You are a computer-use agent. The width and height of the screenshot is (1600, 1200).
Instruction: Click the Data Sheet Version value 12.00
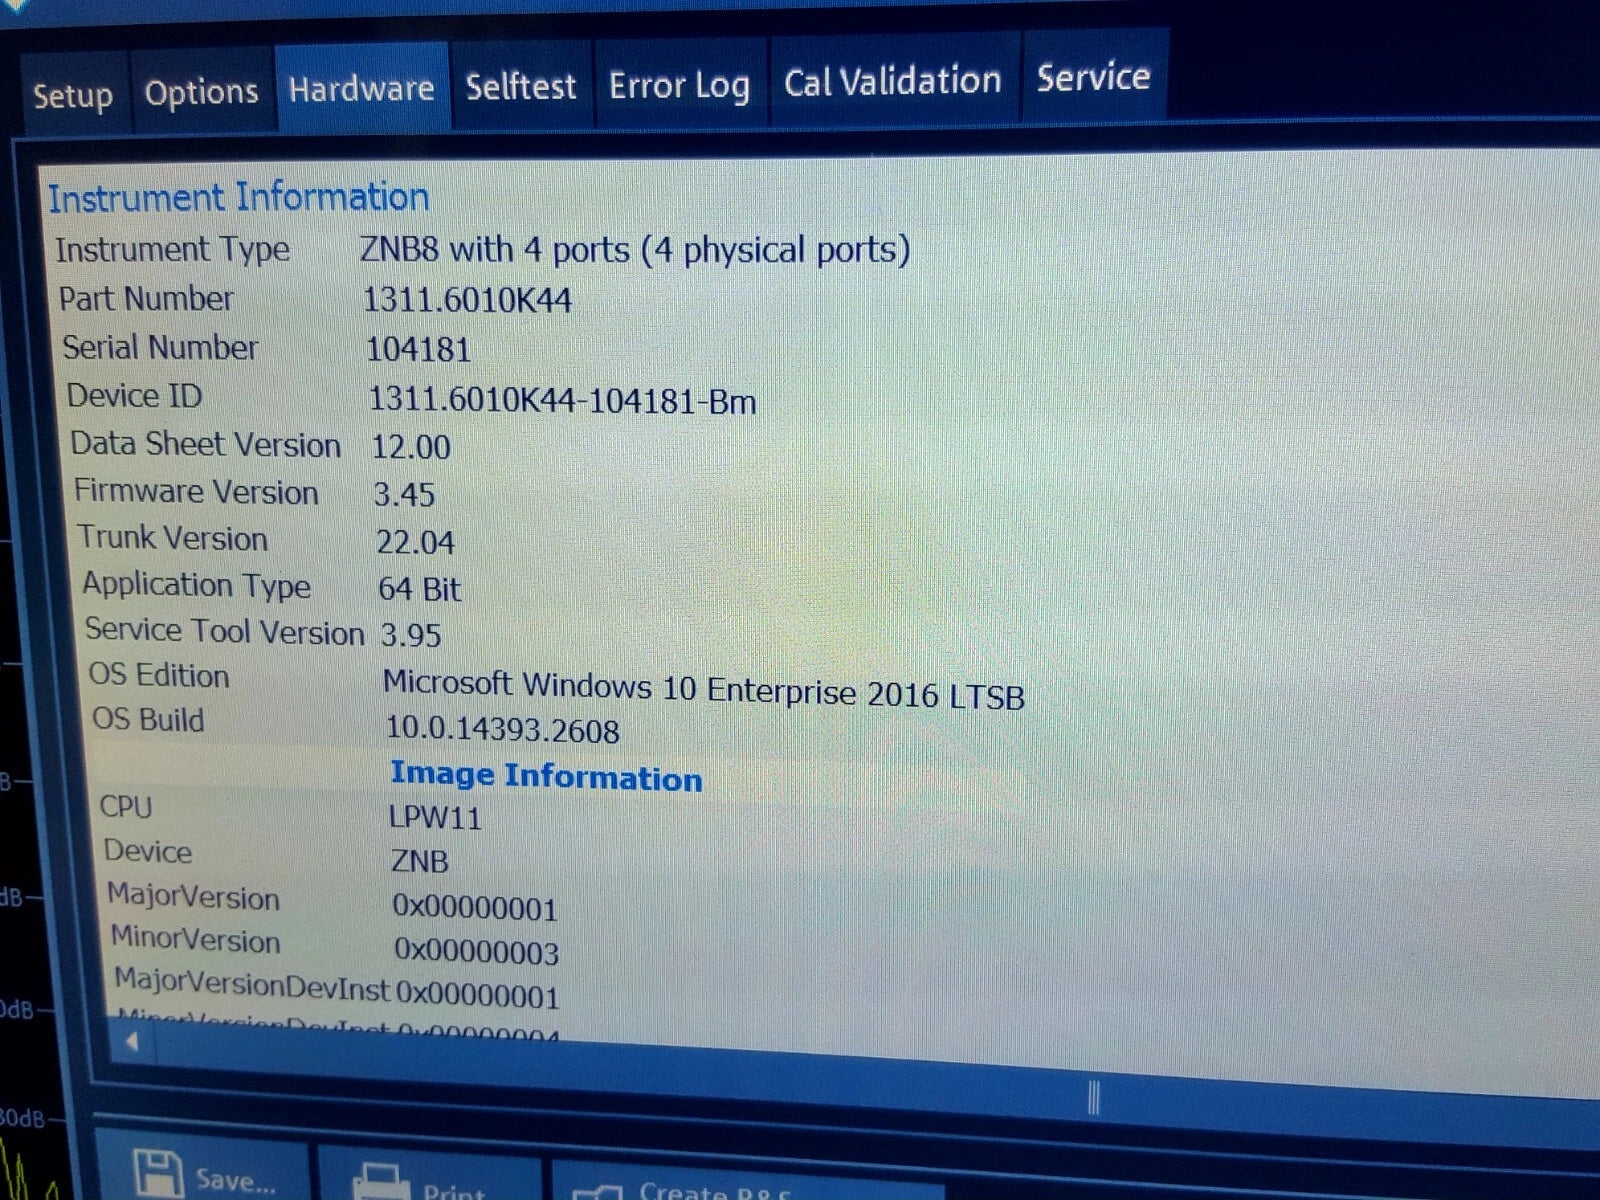click(411, 446)
